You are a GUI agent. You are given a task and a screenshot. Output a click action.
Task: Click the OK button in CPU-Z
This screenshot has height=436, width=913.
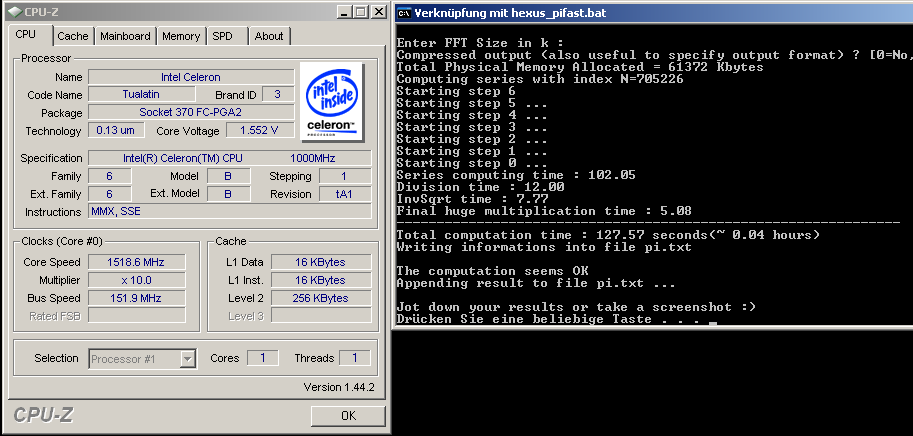[x=348, y=416]
